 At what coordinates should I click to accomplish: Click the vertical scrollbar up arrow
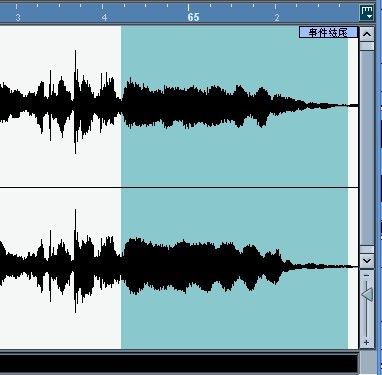[367, 34]
